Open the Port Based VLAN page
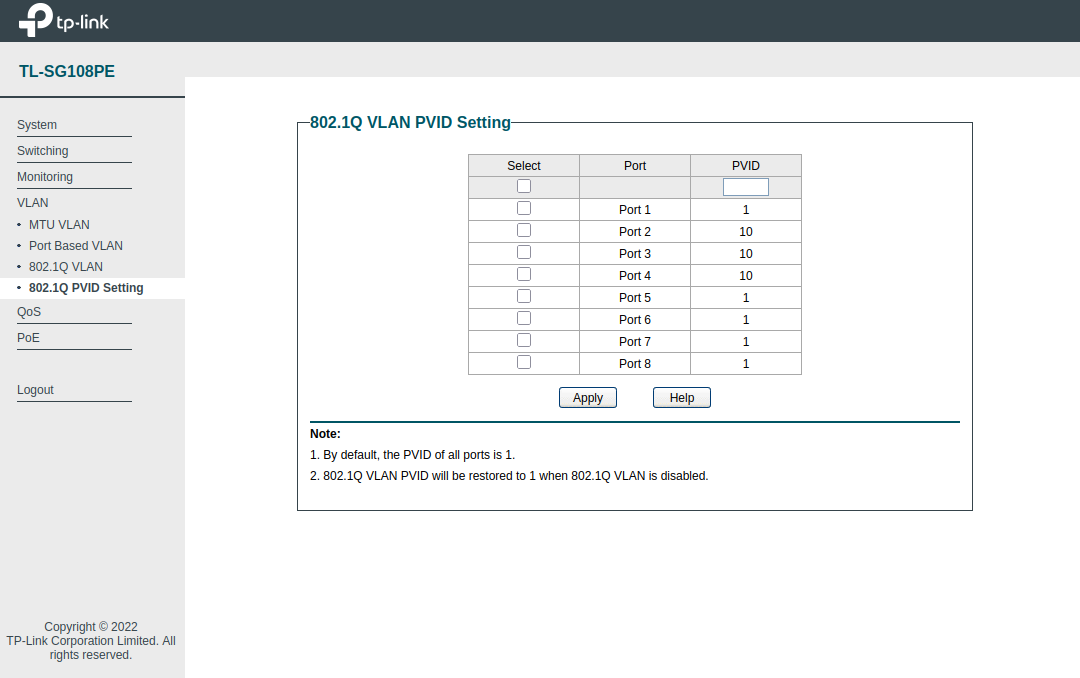The width and height of the screenshot is (1080, 678). pos(75,245)
